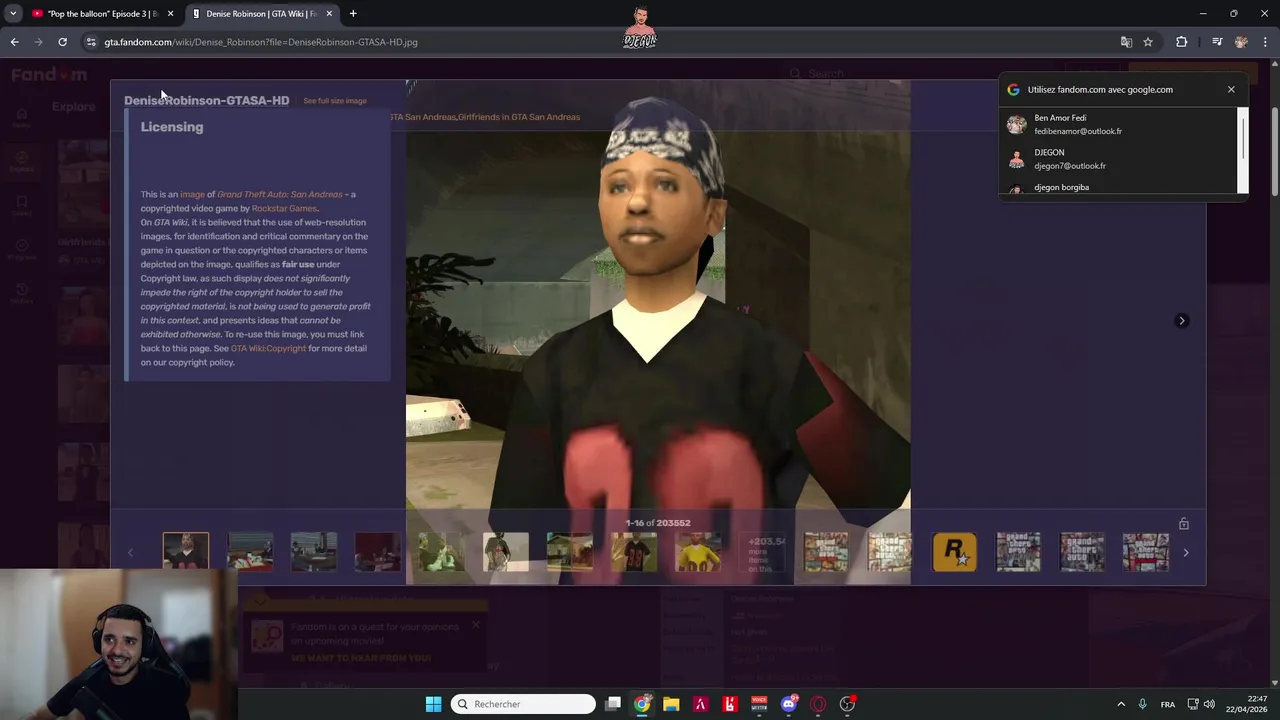The height and width of the screenshot is (720, 1280).
Task: Open Discord from the taskbar
Action: (x=789, y=704)
